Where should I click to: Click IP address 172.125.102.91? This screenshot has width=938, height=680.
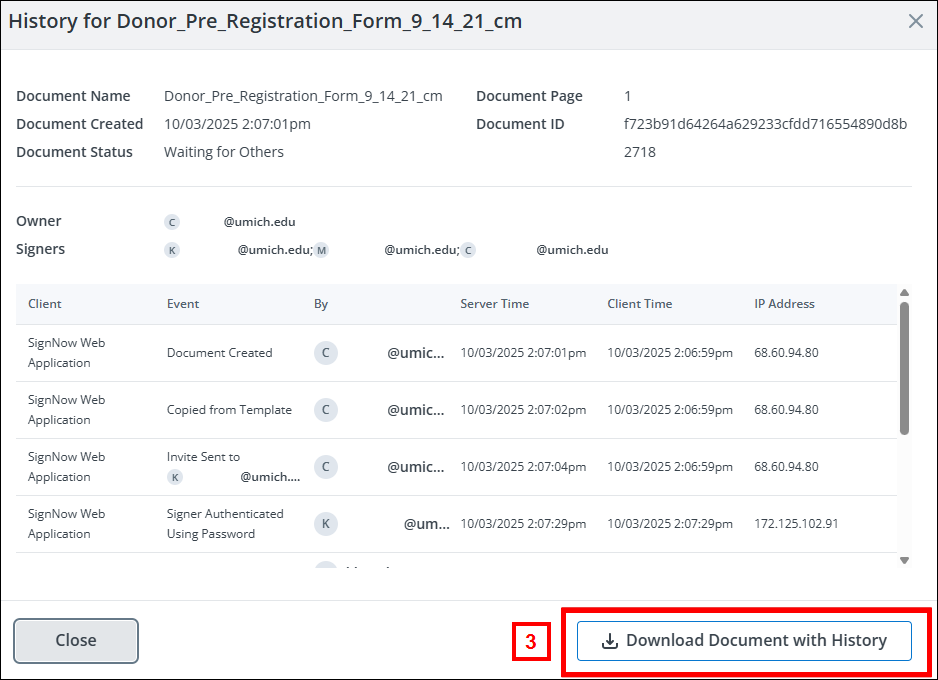(796, 524)
